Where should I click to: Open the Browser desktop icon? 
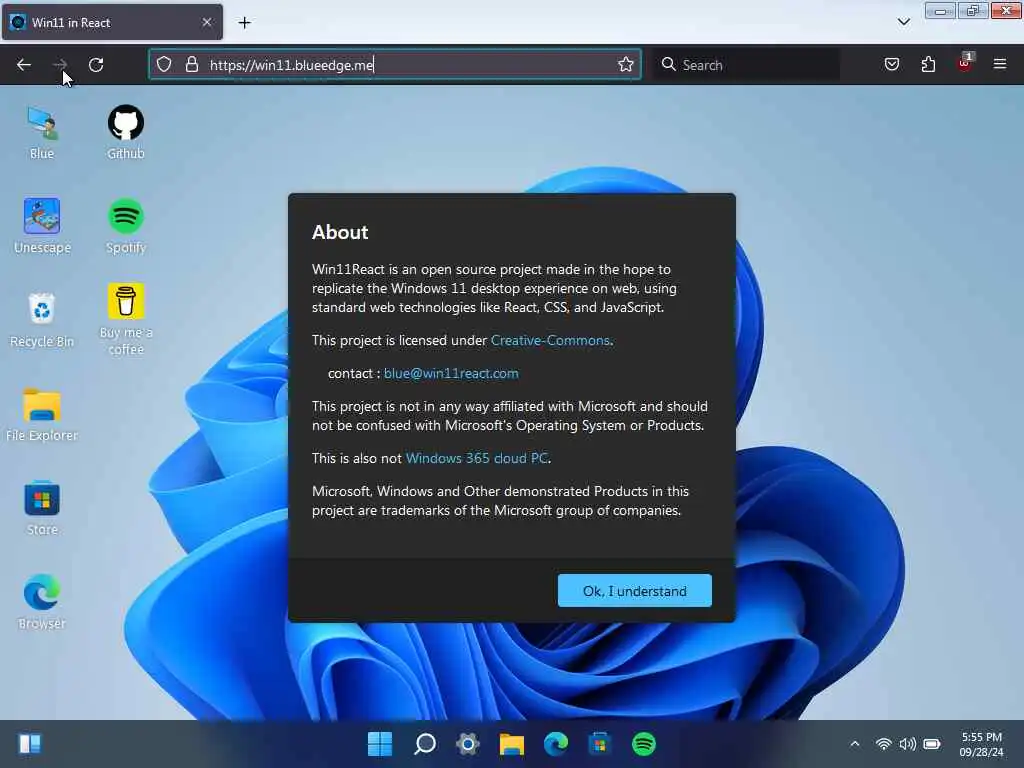pos(42,602)
